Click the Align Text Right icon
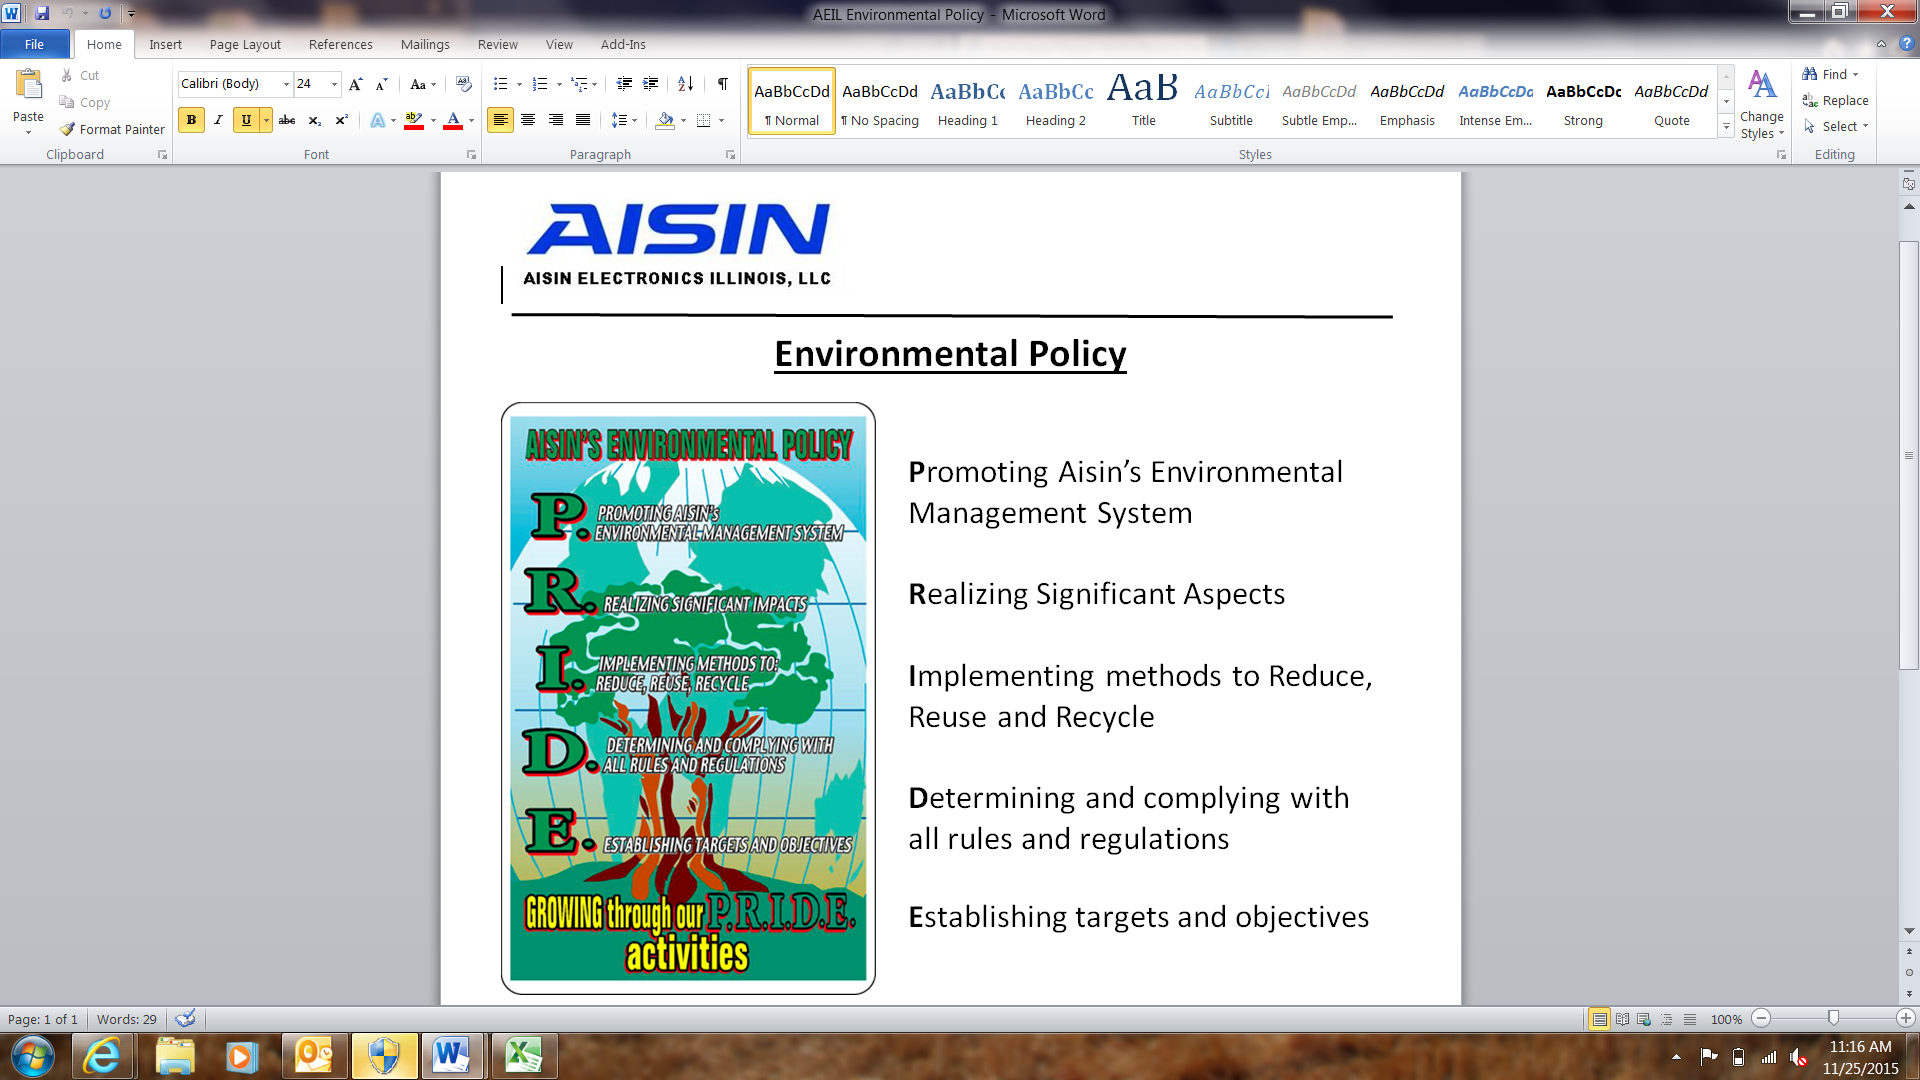 (555, 120)
